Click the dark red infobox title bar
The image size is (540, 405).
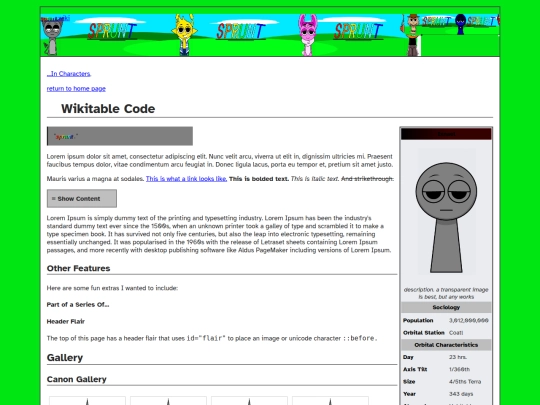click(446, 134)
